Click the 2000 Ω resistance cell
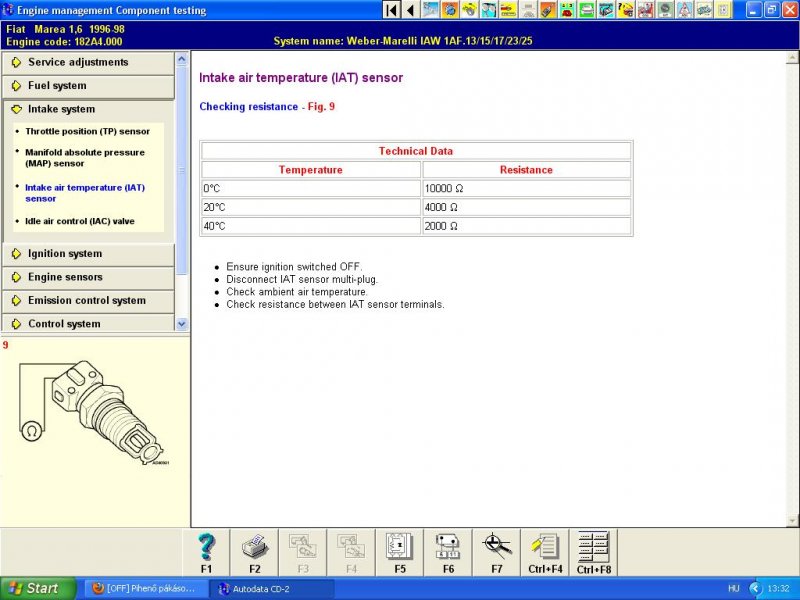This screenshot has height=600, width=800. 527,226
